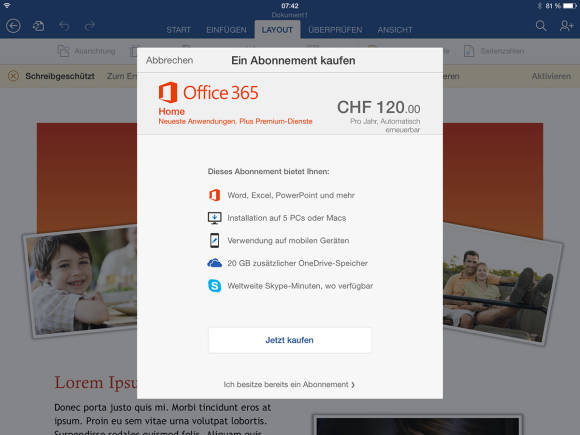Viewport: 580px width, 435px height.
Task: Tap 'Pro Jahr, Automatisch erneuerbar' text
Action: coord(385,125)
